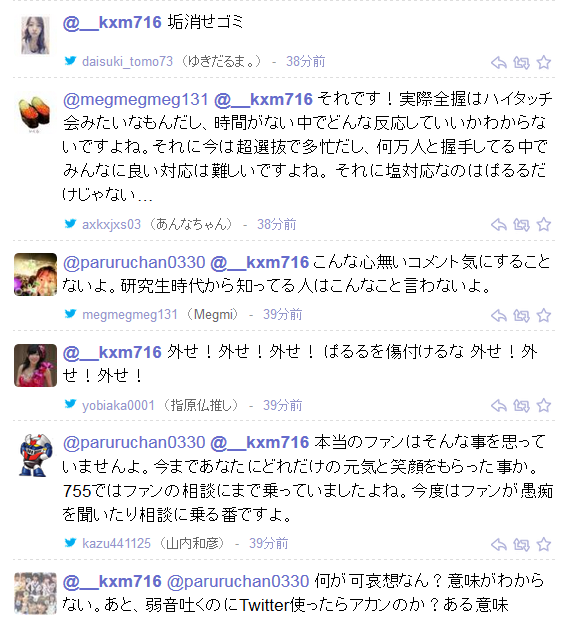Screen dimensions: 580x620
Task: Retweet the yobiaka0001 tweet
Action: click(x=521, y=406)
